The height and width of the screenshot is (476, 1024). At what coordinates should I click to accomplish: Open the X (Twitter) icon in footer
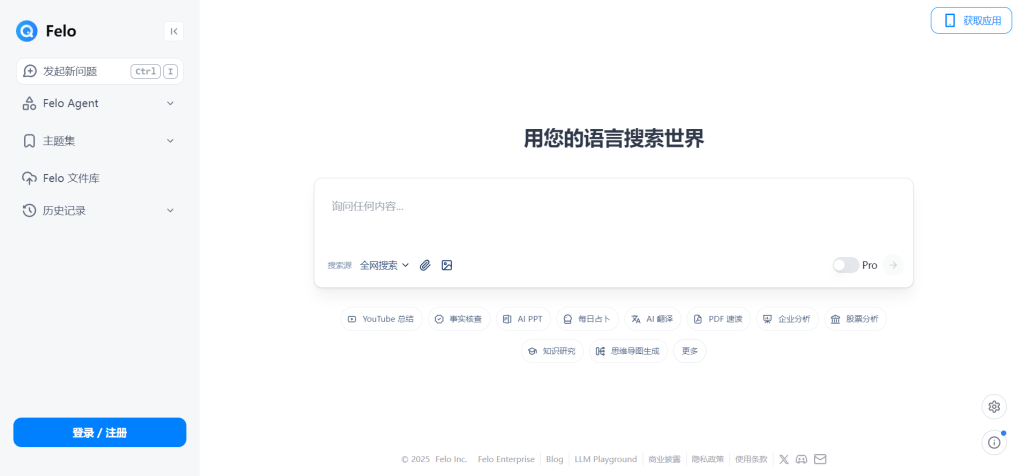pos(784,460)
